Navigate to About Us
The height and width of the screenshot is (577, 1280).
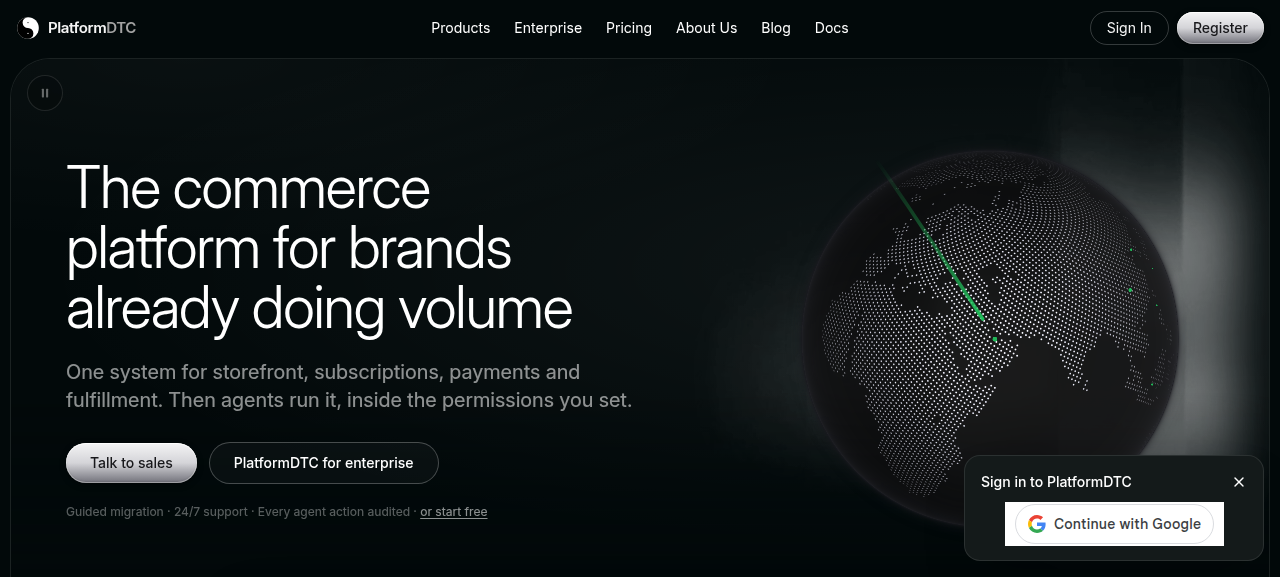point(706,28)
